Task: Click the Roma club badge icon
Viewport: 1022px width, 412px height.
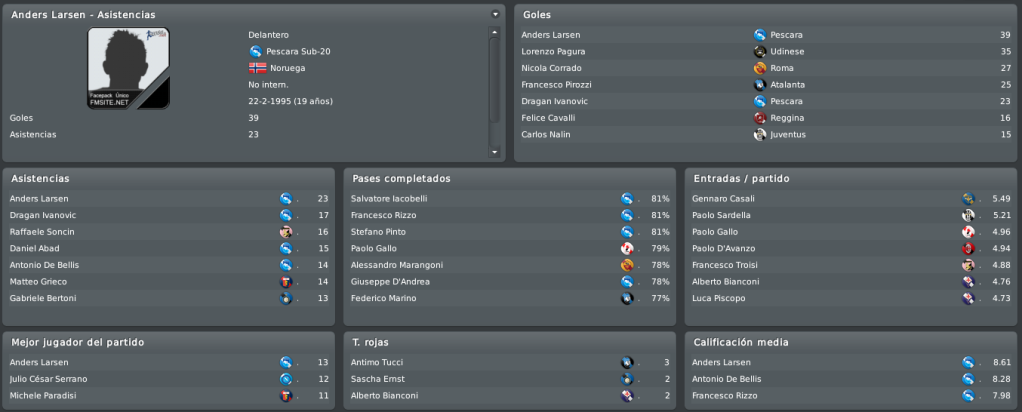Action: (x=759, y=68)
